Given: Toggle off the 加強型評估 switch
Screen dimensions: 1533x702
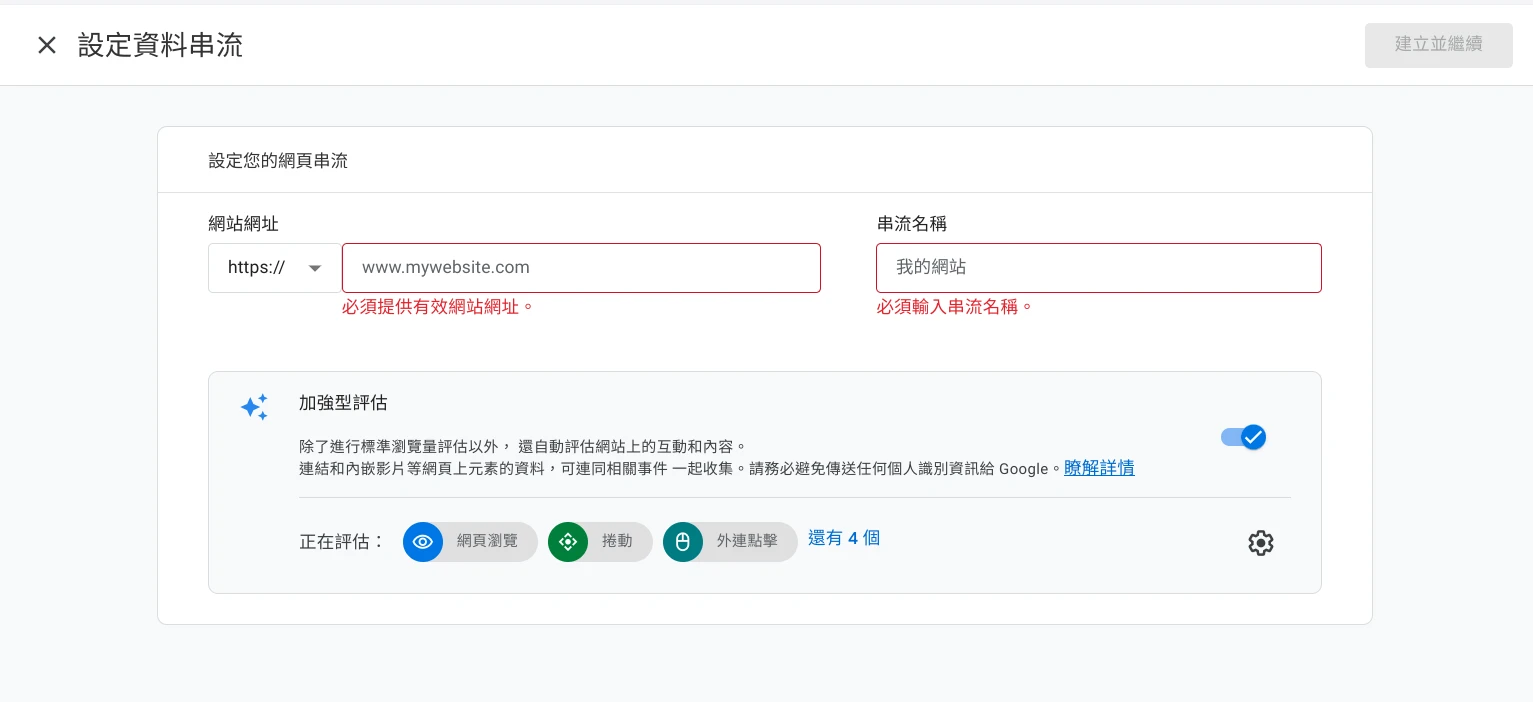Looking at the screenshot, I should [x=1243, y=437].
